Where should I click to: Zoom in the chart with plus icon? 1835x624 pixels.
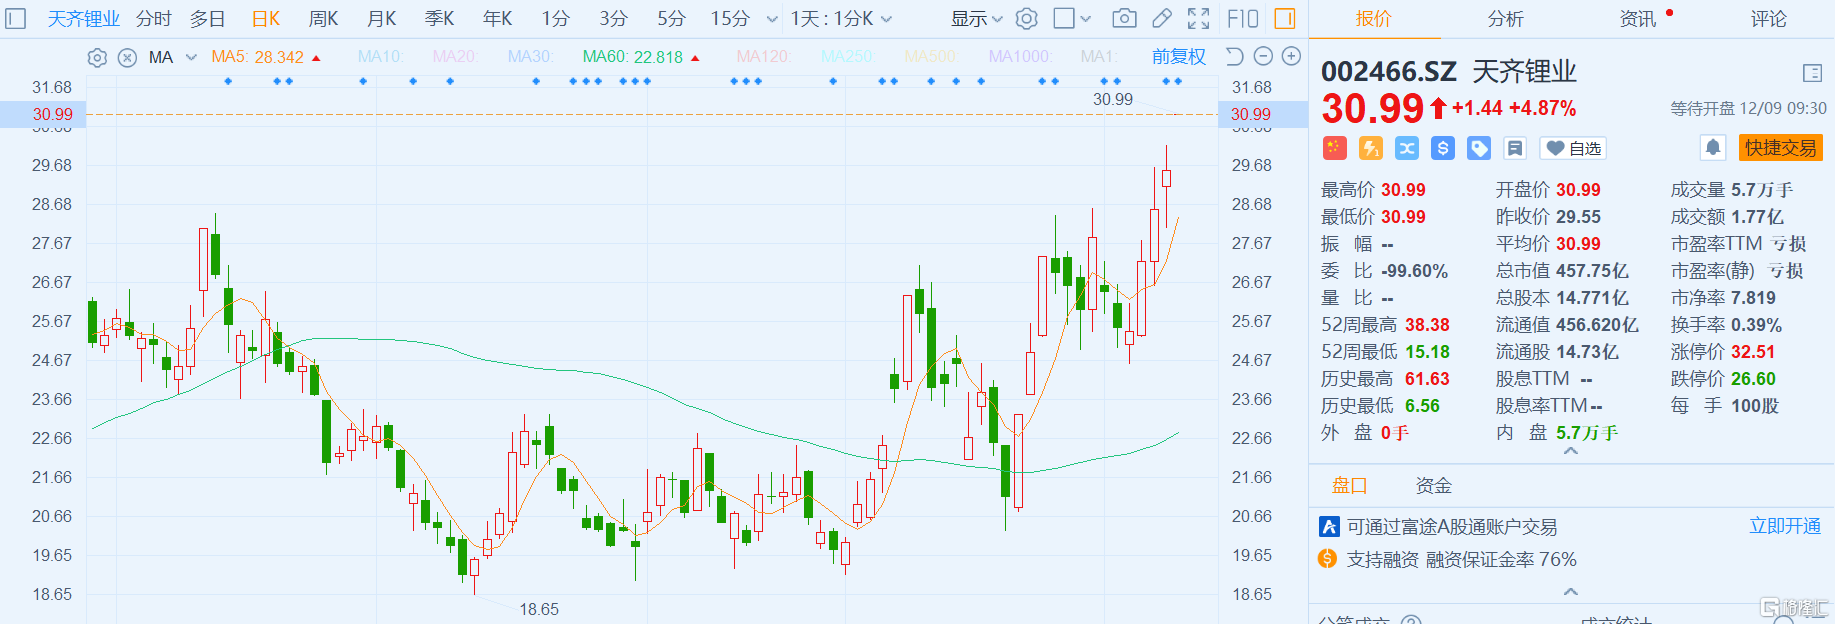[x=1291, y=57]
